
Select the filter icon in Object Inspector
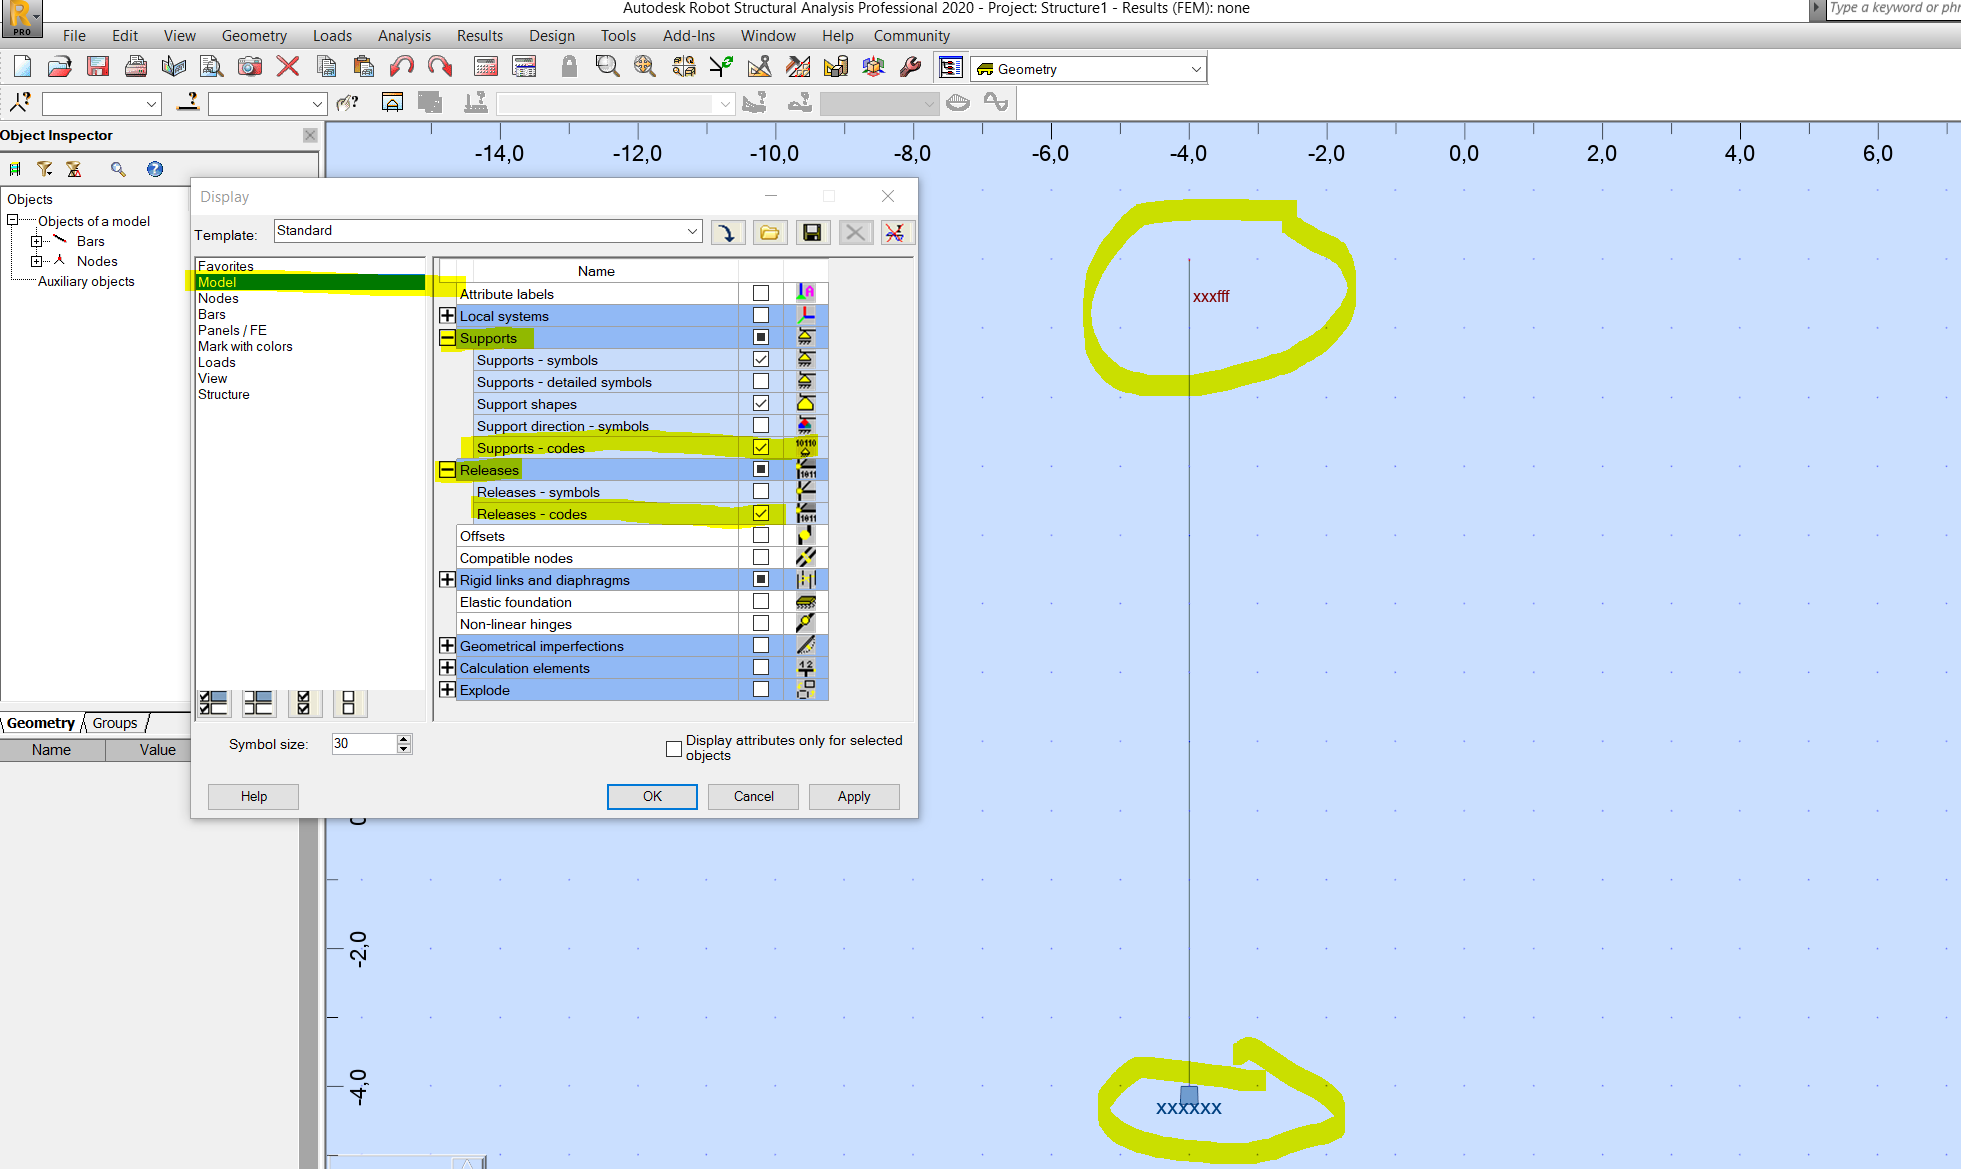[x=45, y=169]
